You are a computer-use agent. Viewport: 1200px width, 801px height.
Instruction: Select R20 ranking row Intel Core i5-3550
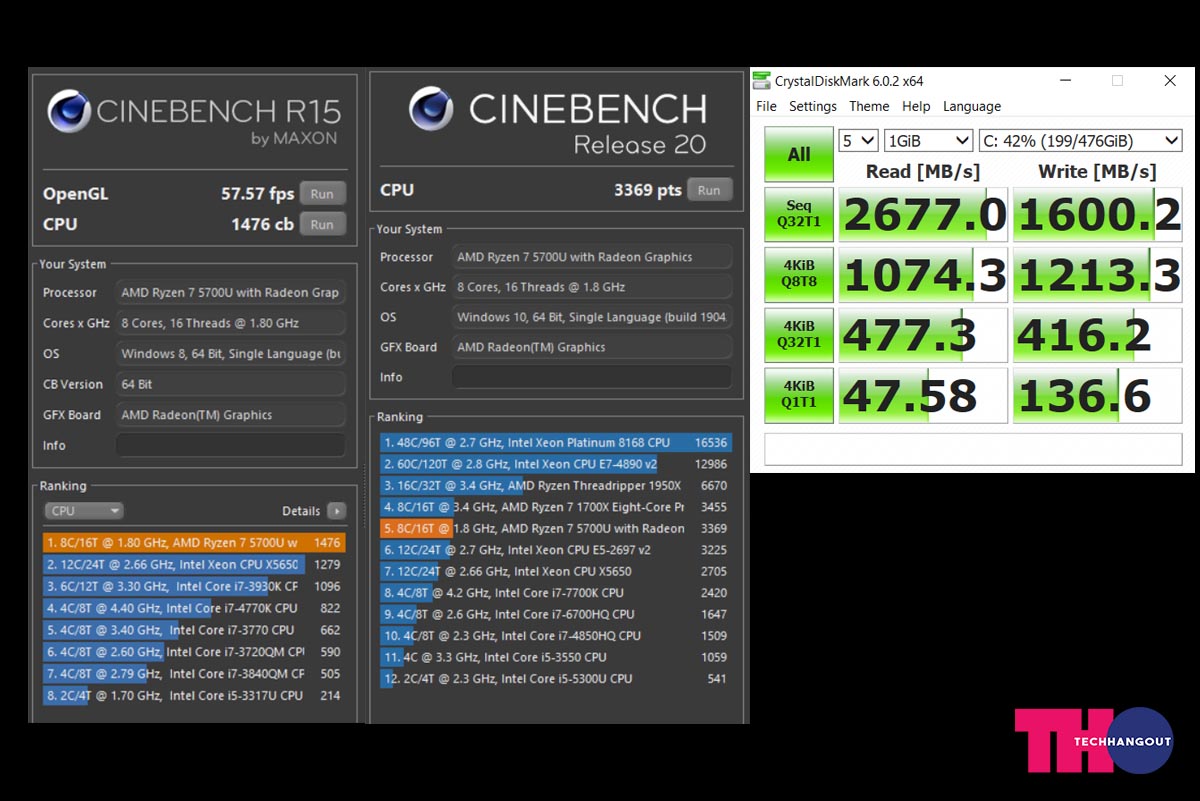pyautogui.click(x=555, y=657)
